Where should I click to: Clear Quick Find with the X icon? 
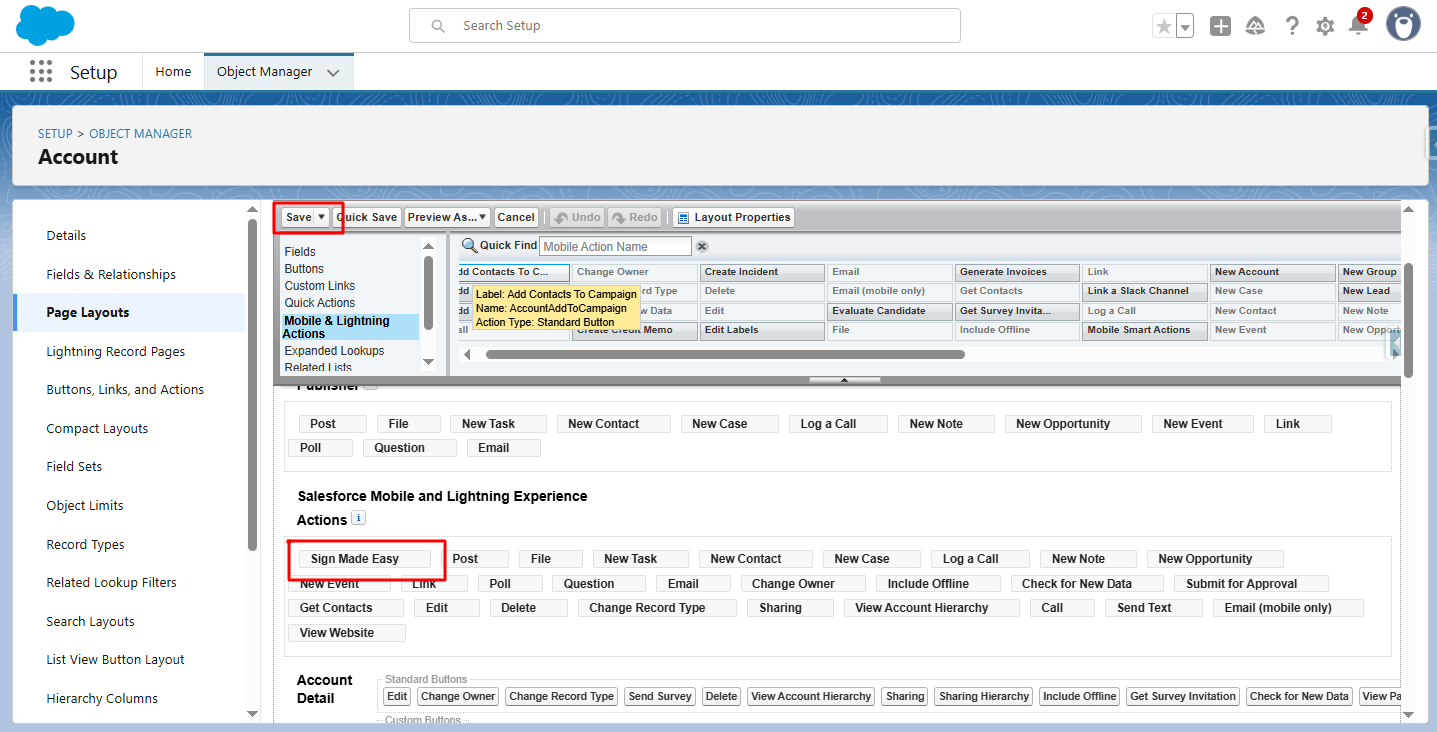[702, 247]
